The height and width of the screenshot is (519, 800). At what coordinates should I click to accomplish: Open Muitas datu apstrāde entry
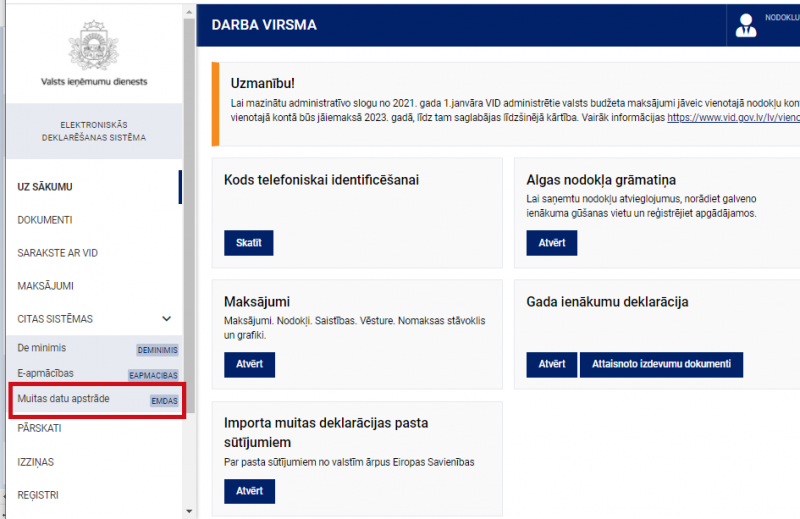click(63, 399)
